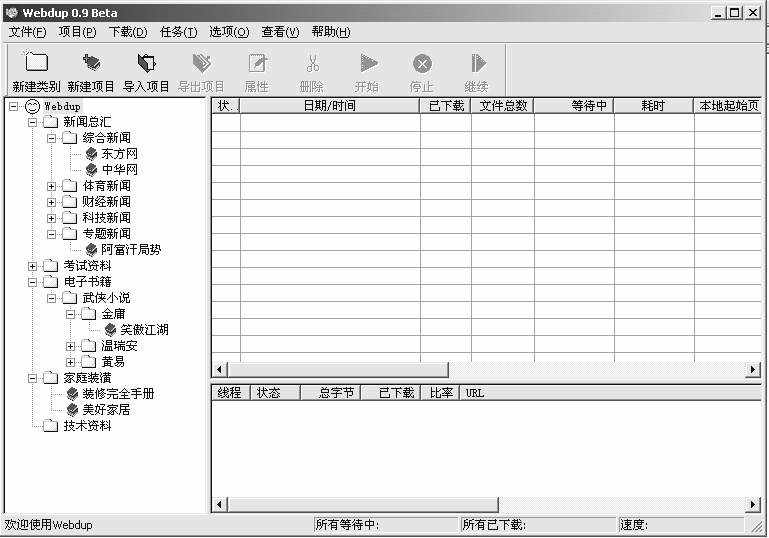Click the 新建项目 toolbar icon
Screen dimensions: 769x538
coord(91,62)
